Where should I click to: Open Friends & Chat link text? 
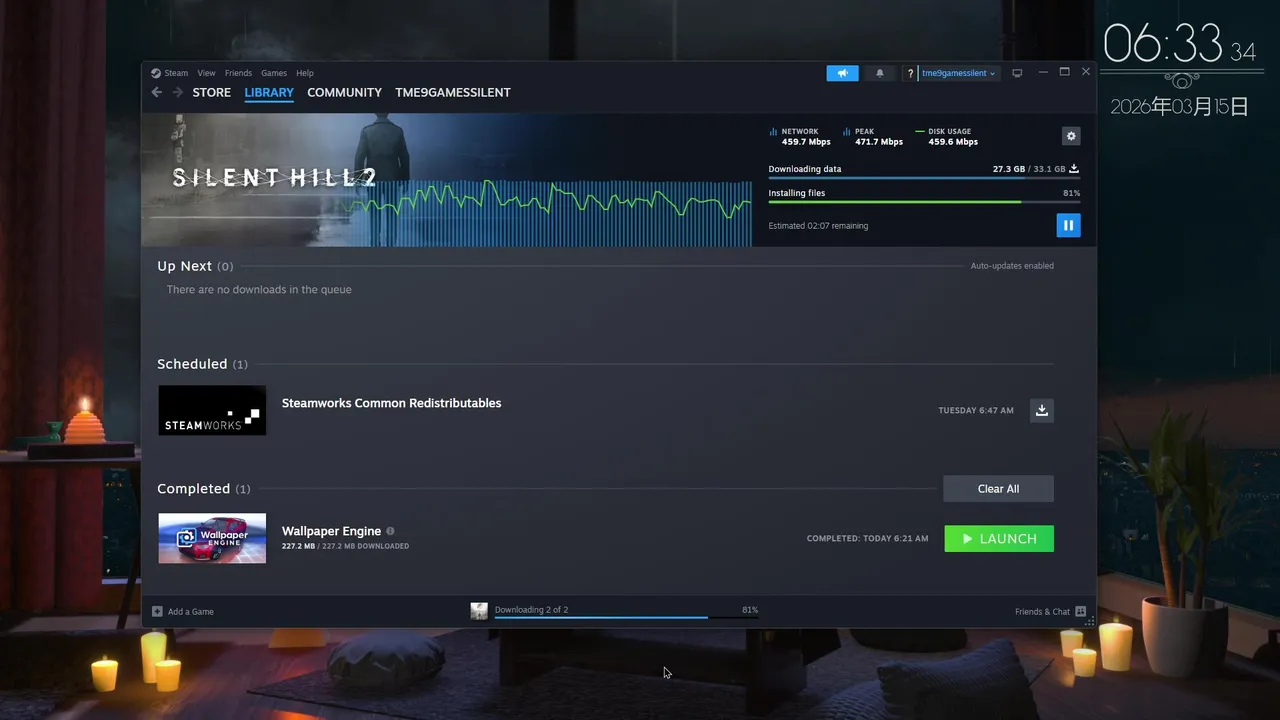(1042, 611)
